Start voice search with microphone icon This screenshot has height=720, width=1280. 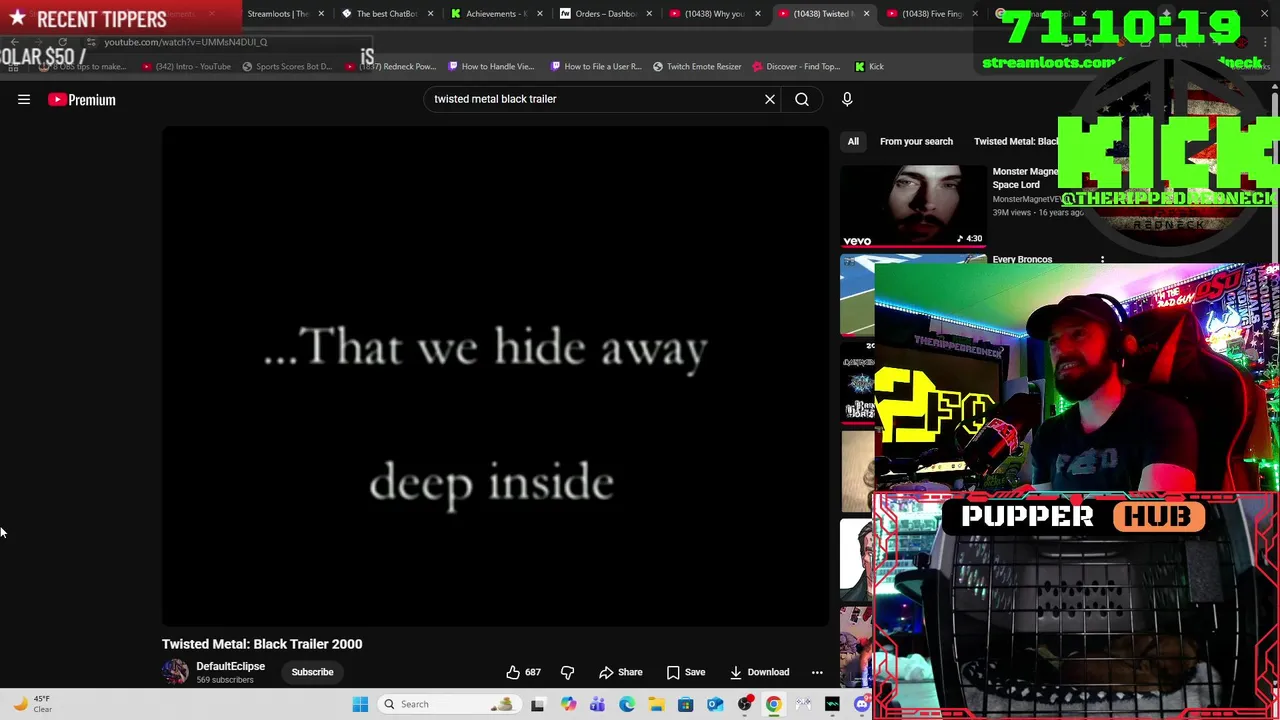click(847, 99)
